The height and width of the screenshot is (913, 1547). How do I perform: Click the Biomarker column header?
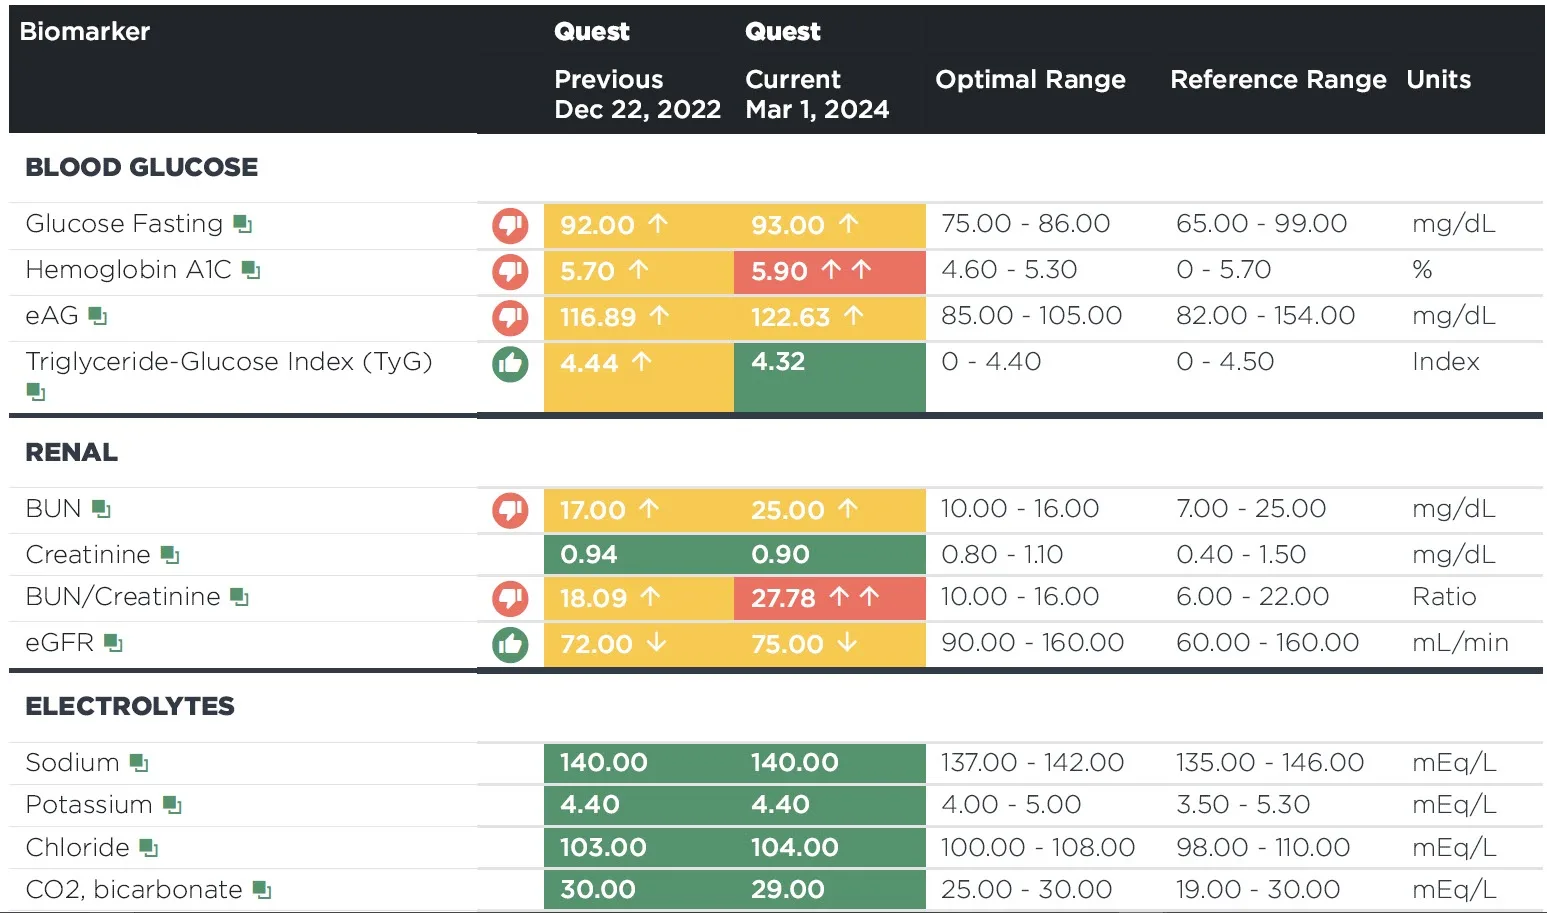(85, 32)
